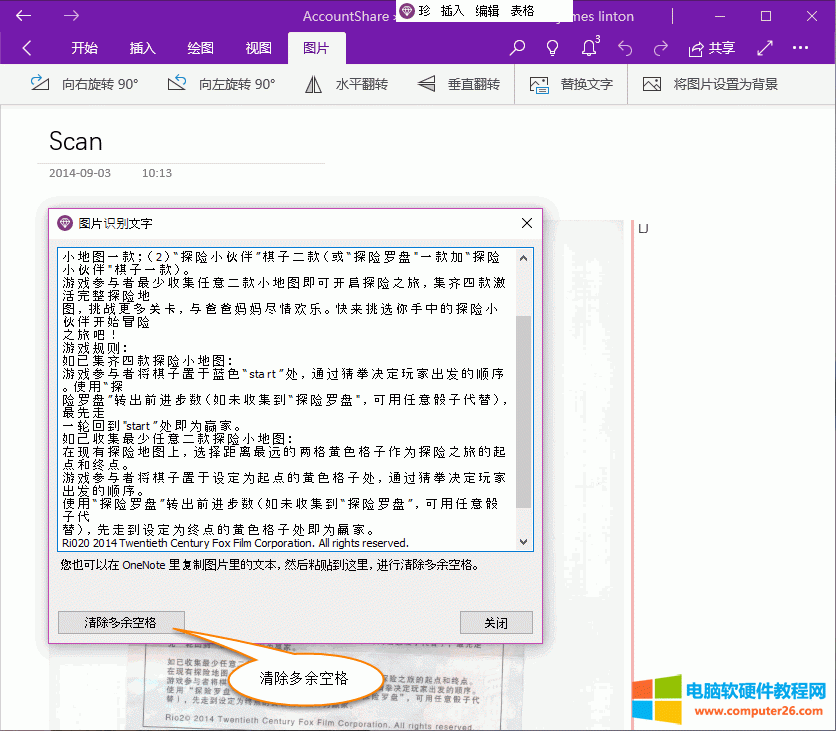This screenshot has height=731, width=836.
Task: Open the lightbulb Tell Me assistant
Action: [x=553, y=47]
